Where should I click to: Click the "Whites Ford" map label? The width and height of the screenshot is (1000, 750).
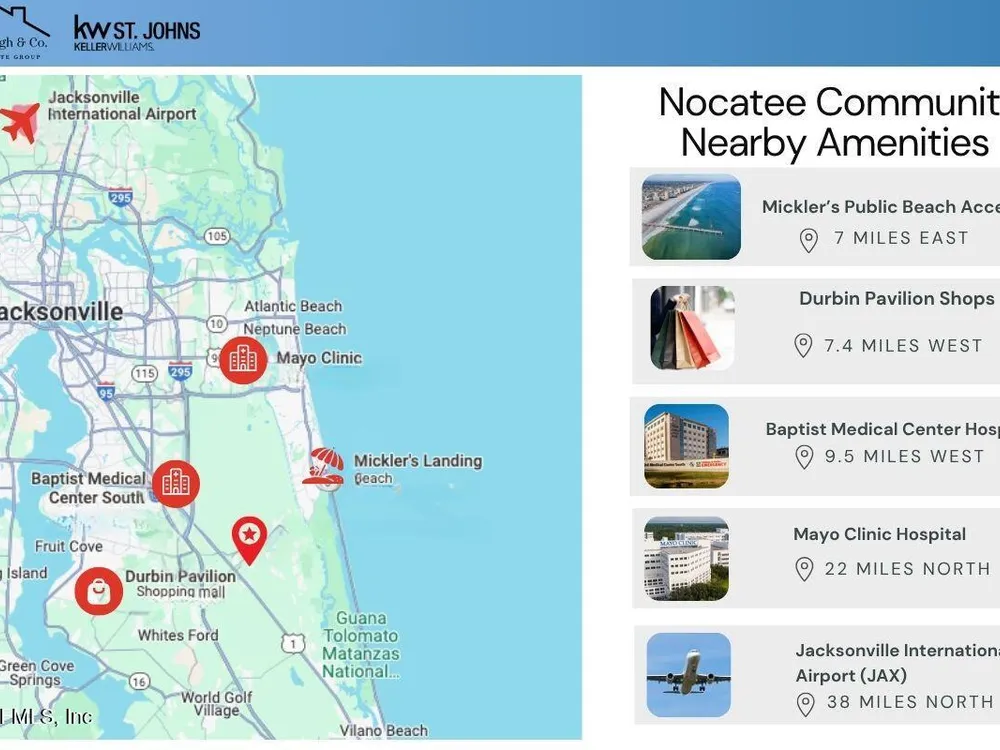178,635
